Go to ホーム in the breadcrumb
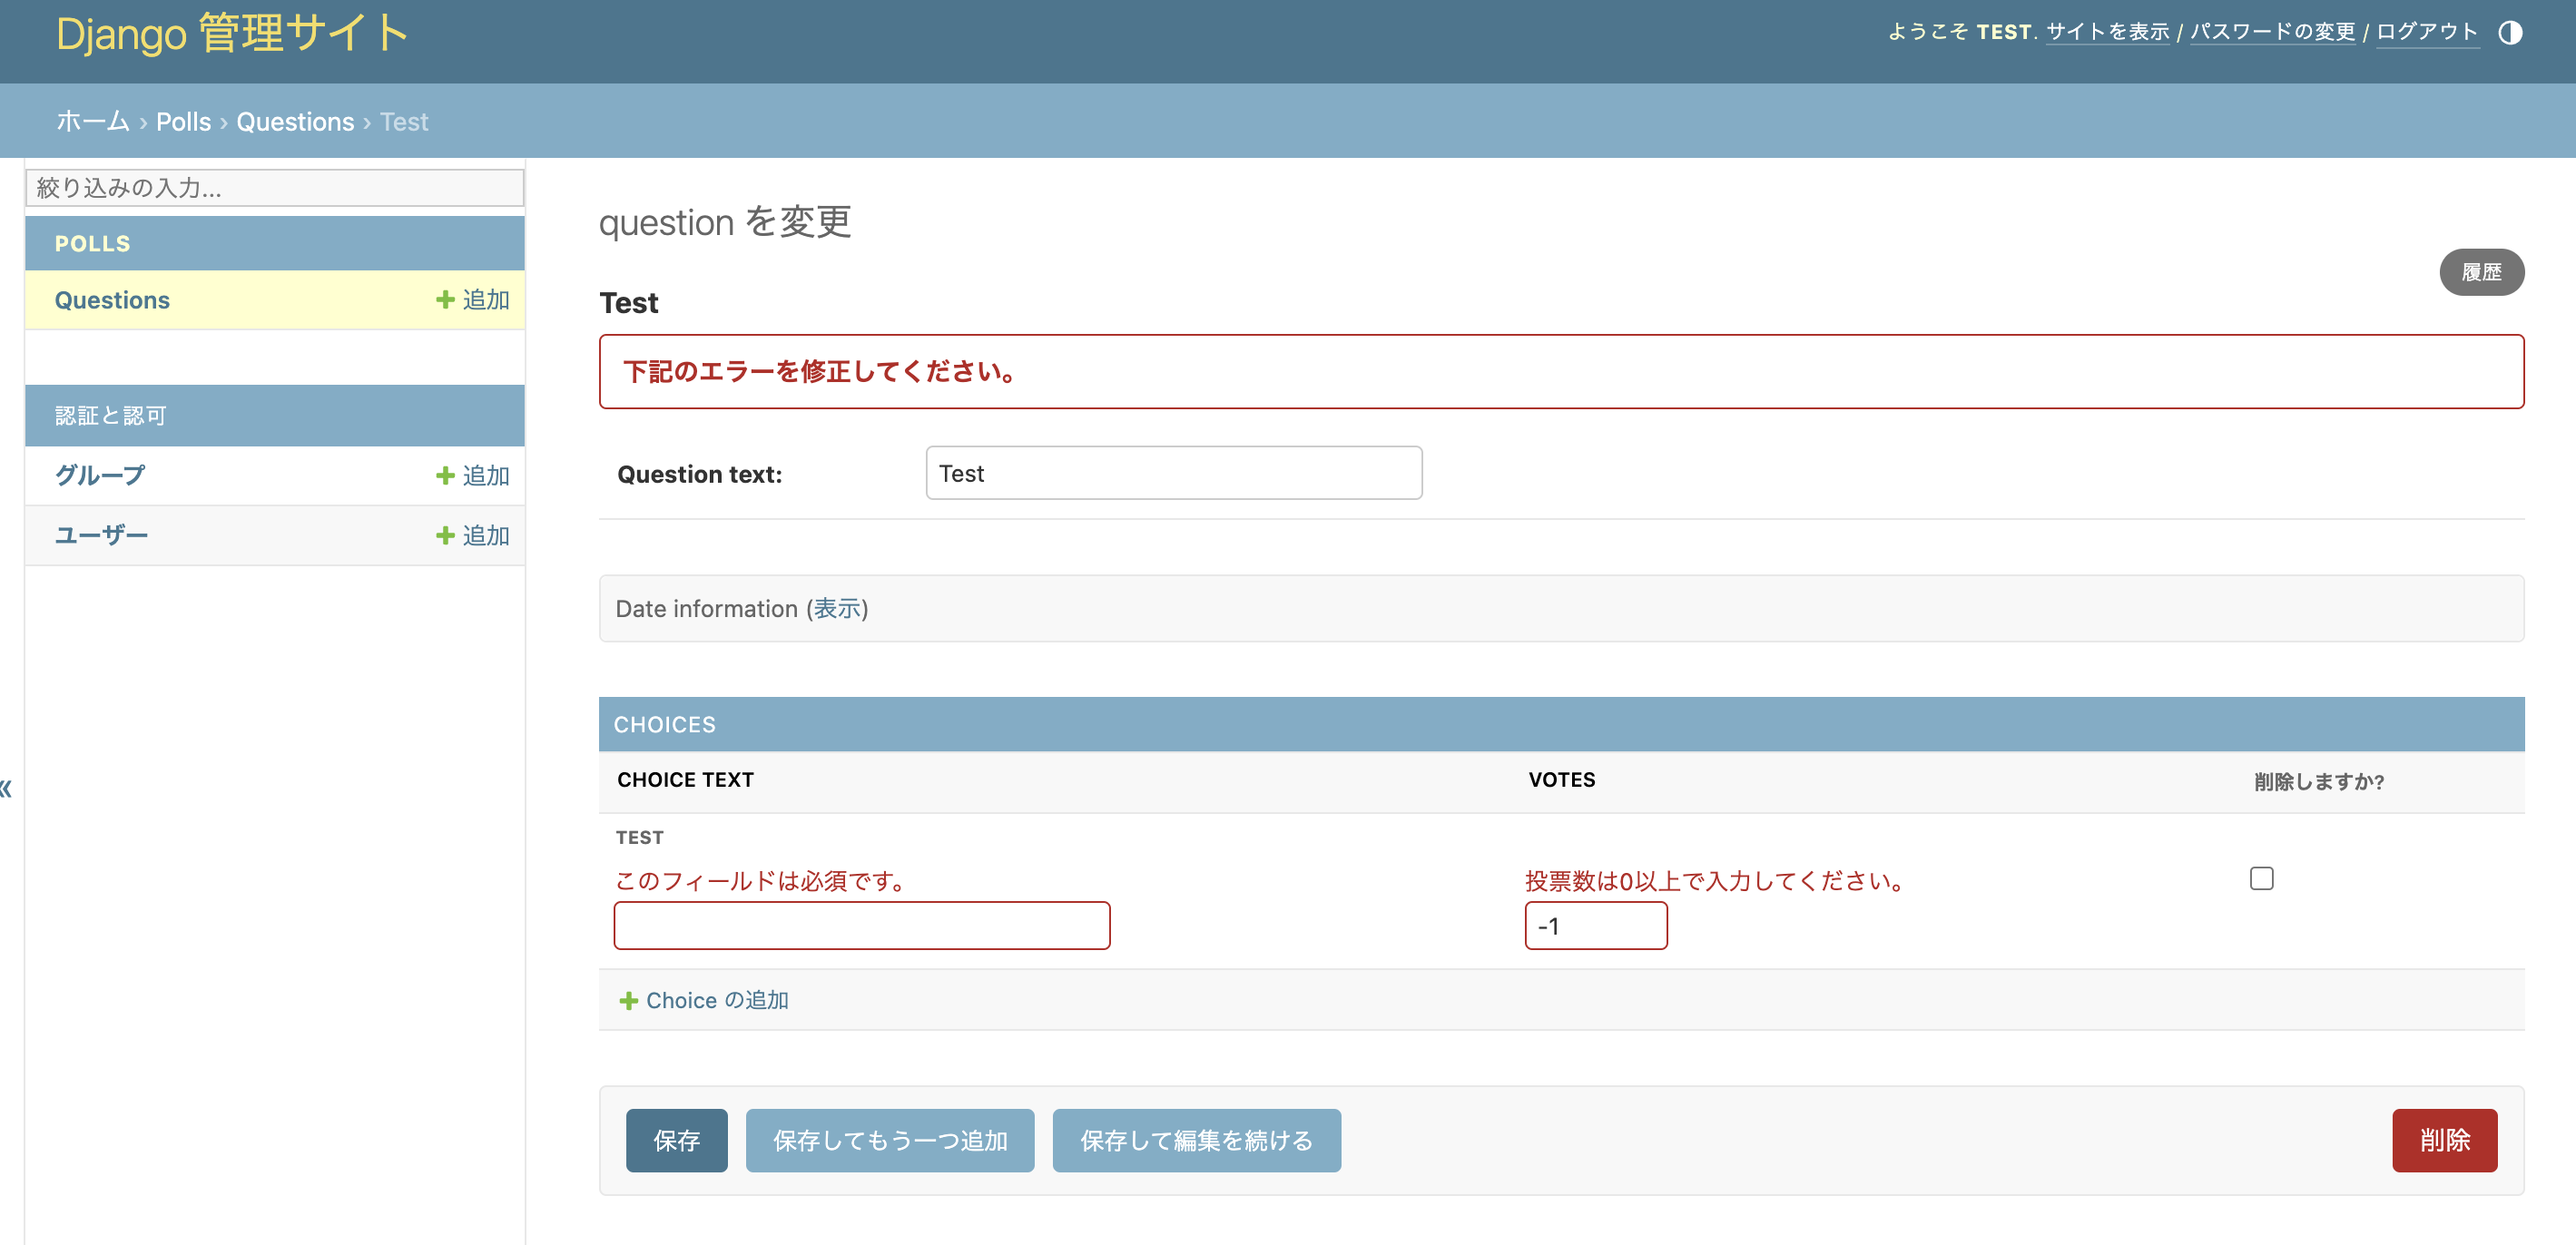Viewport: 2576px width, 1245px height. click(93, 122)
